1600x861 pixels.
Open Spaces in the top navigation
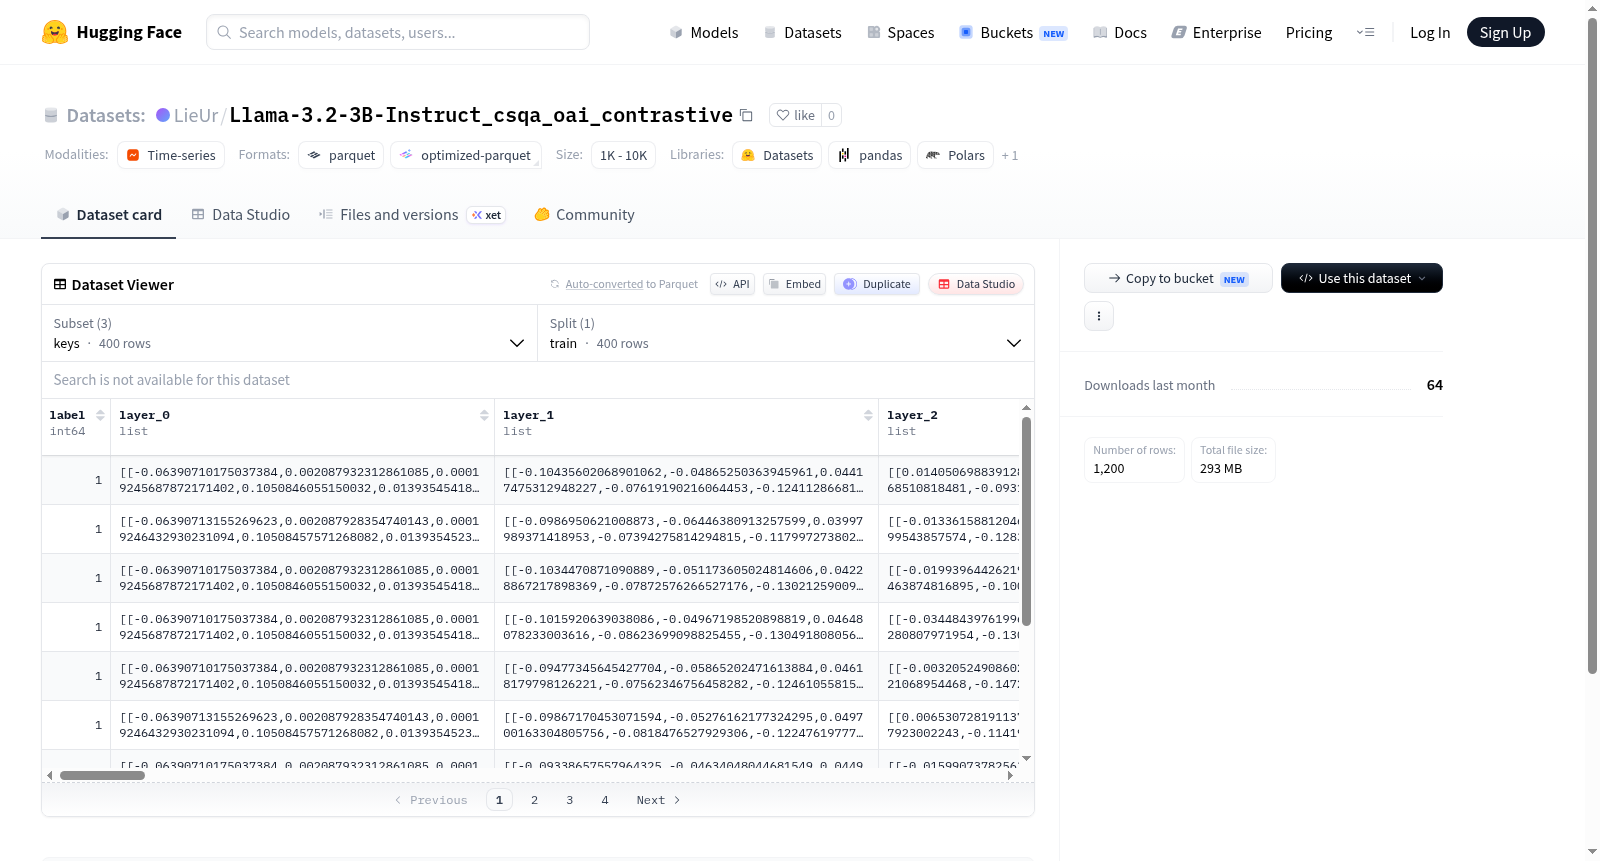pos(901,32)
